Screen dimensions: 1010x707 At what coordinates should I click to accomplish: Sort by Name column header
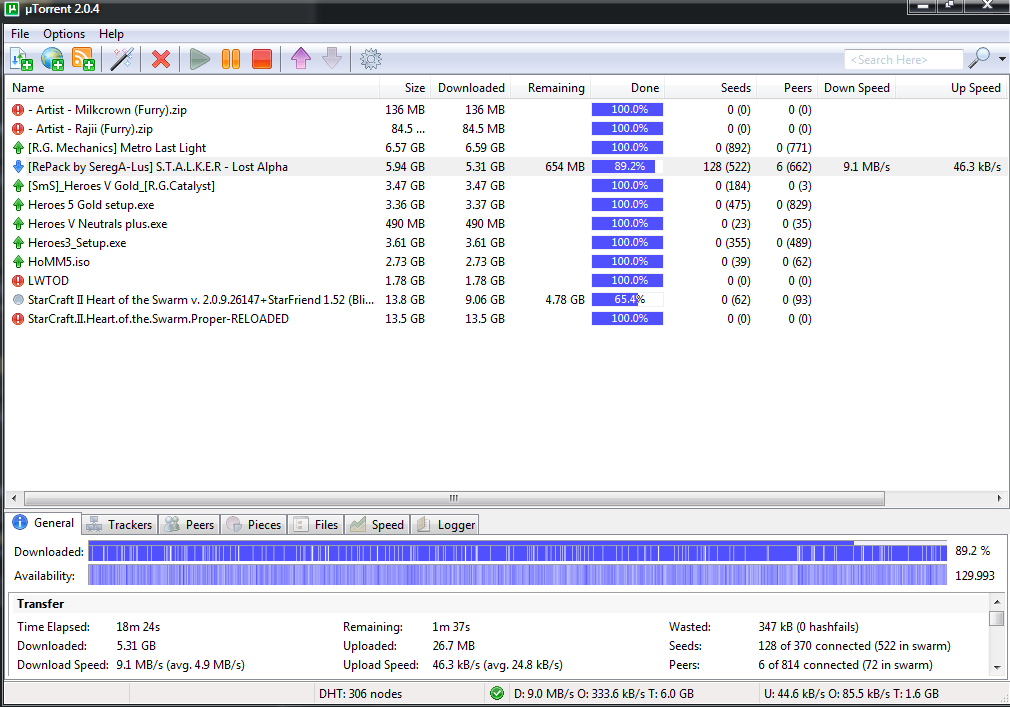pyautogui.click(x=193, y=88)
